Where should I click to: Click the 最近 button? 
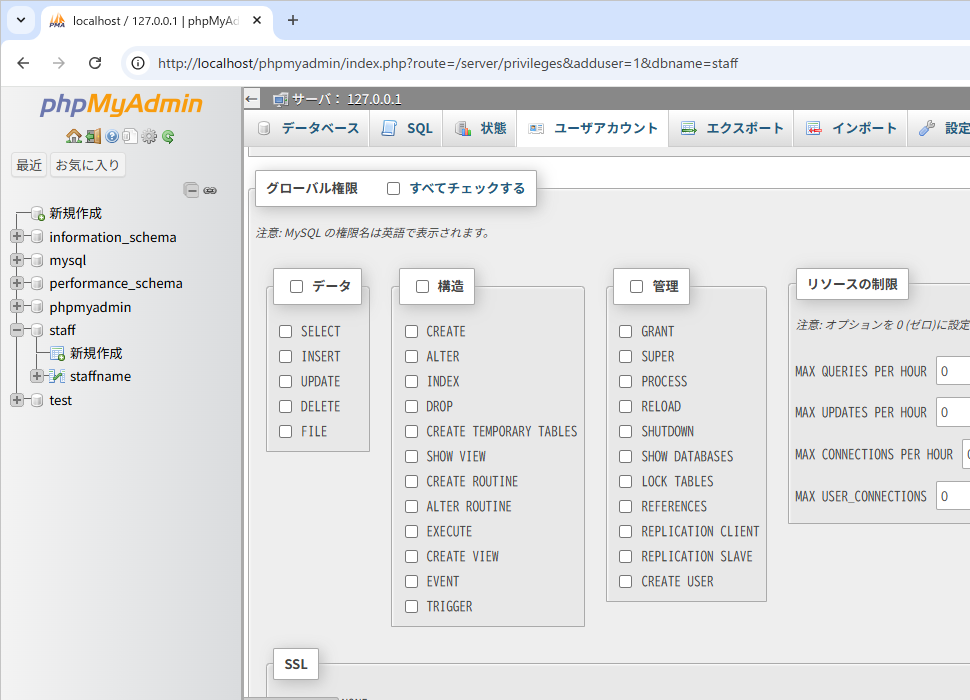pyautogui.click(x=29, y=165)
